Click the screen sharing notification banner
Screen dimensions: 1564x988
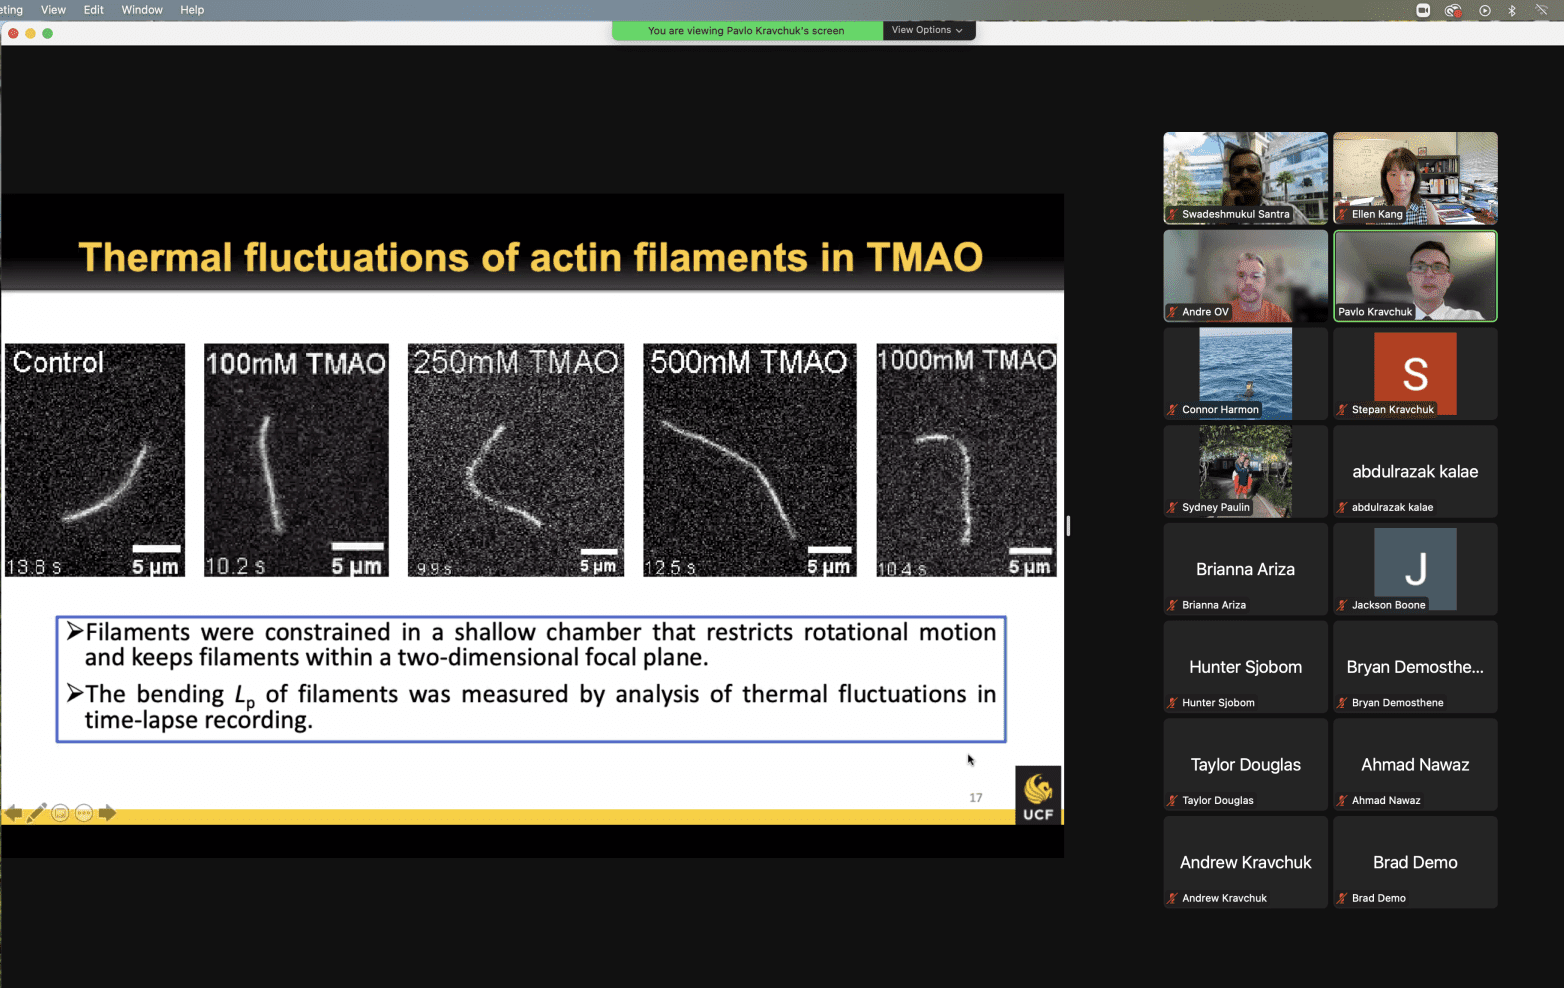click(x=746, y=30)
